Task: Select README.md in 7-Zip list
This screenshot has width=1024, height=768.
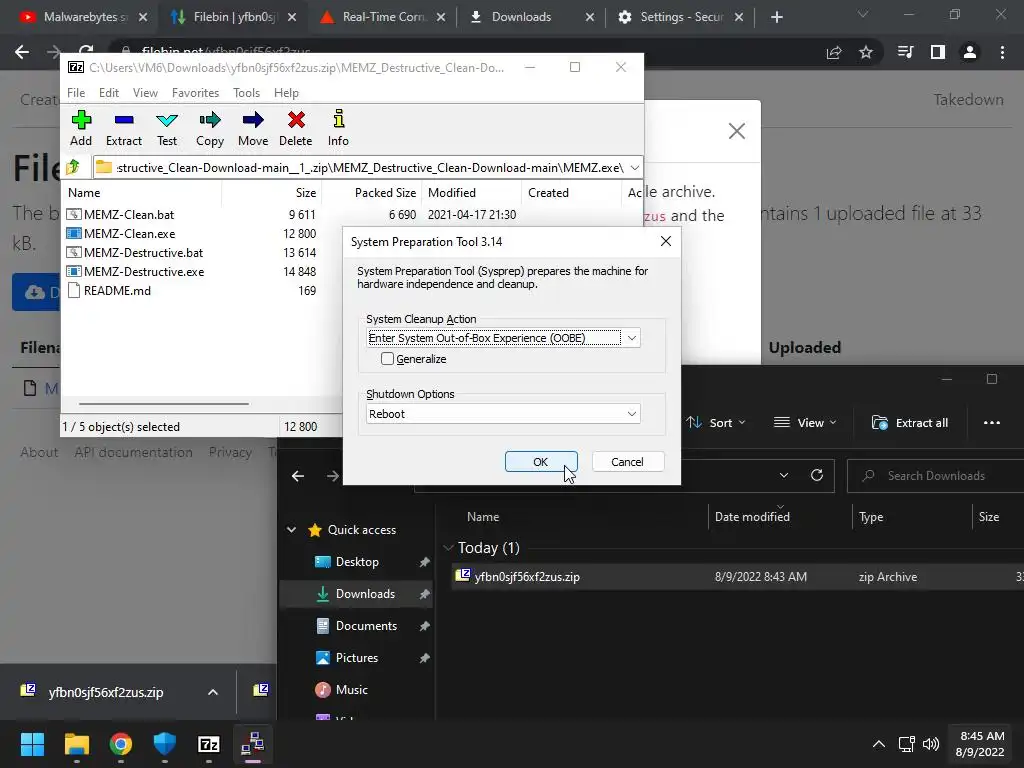Action: click(117, 291)
